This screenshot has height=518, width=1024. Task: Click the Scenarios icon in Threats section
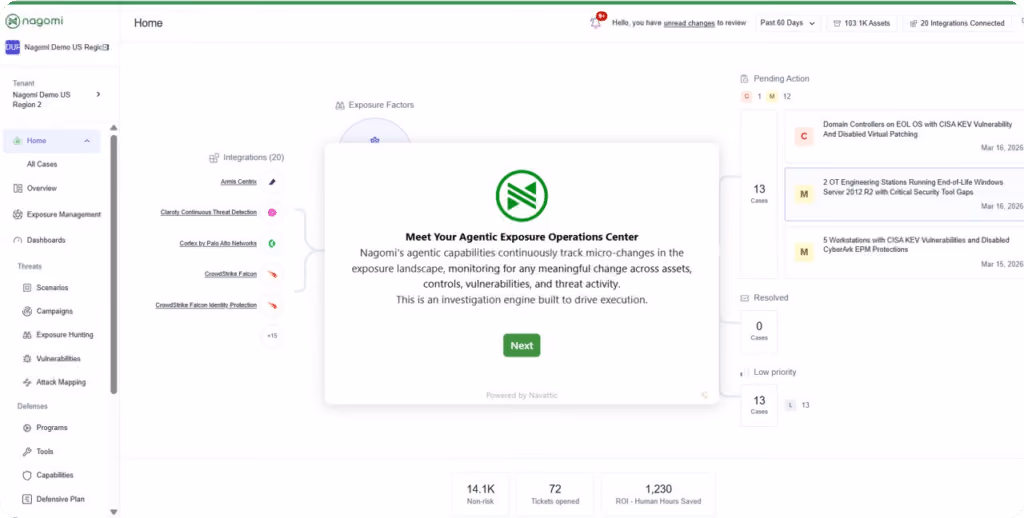pyautogui.click(x=27, y=287)
